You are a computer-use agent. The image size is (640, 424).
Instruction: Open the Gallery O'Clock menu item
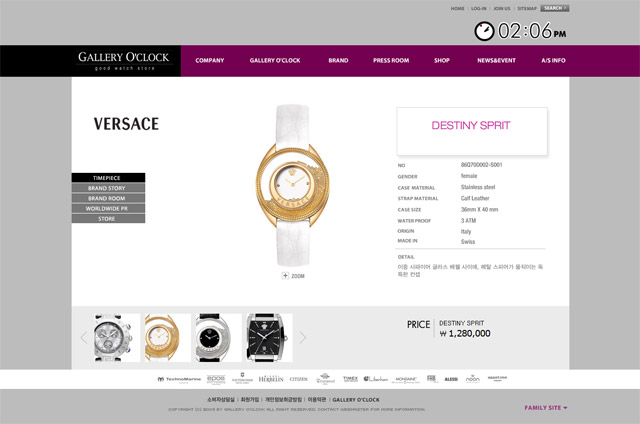(x=275, y=60)
